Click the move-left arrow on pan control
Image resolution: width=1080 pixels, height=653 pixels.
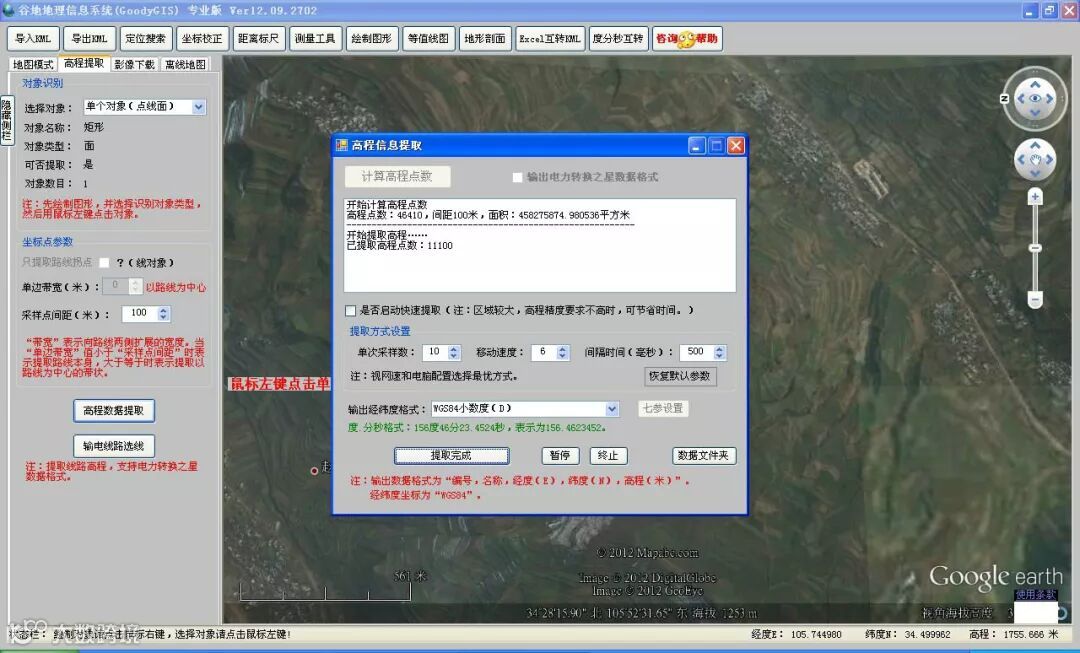coord(1021,160)
